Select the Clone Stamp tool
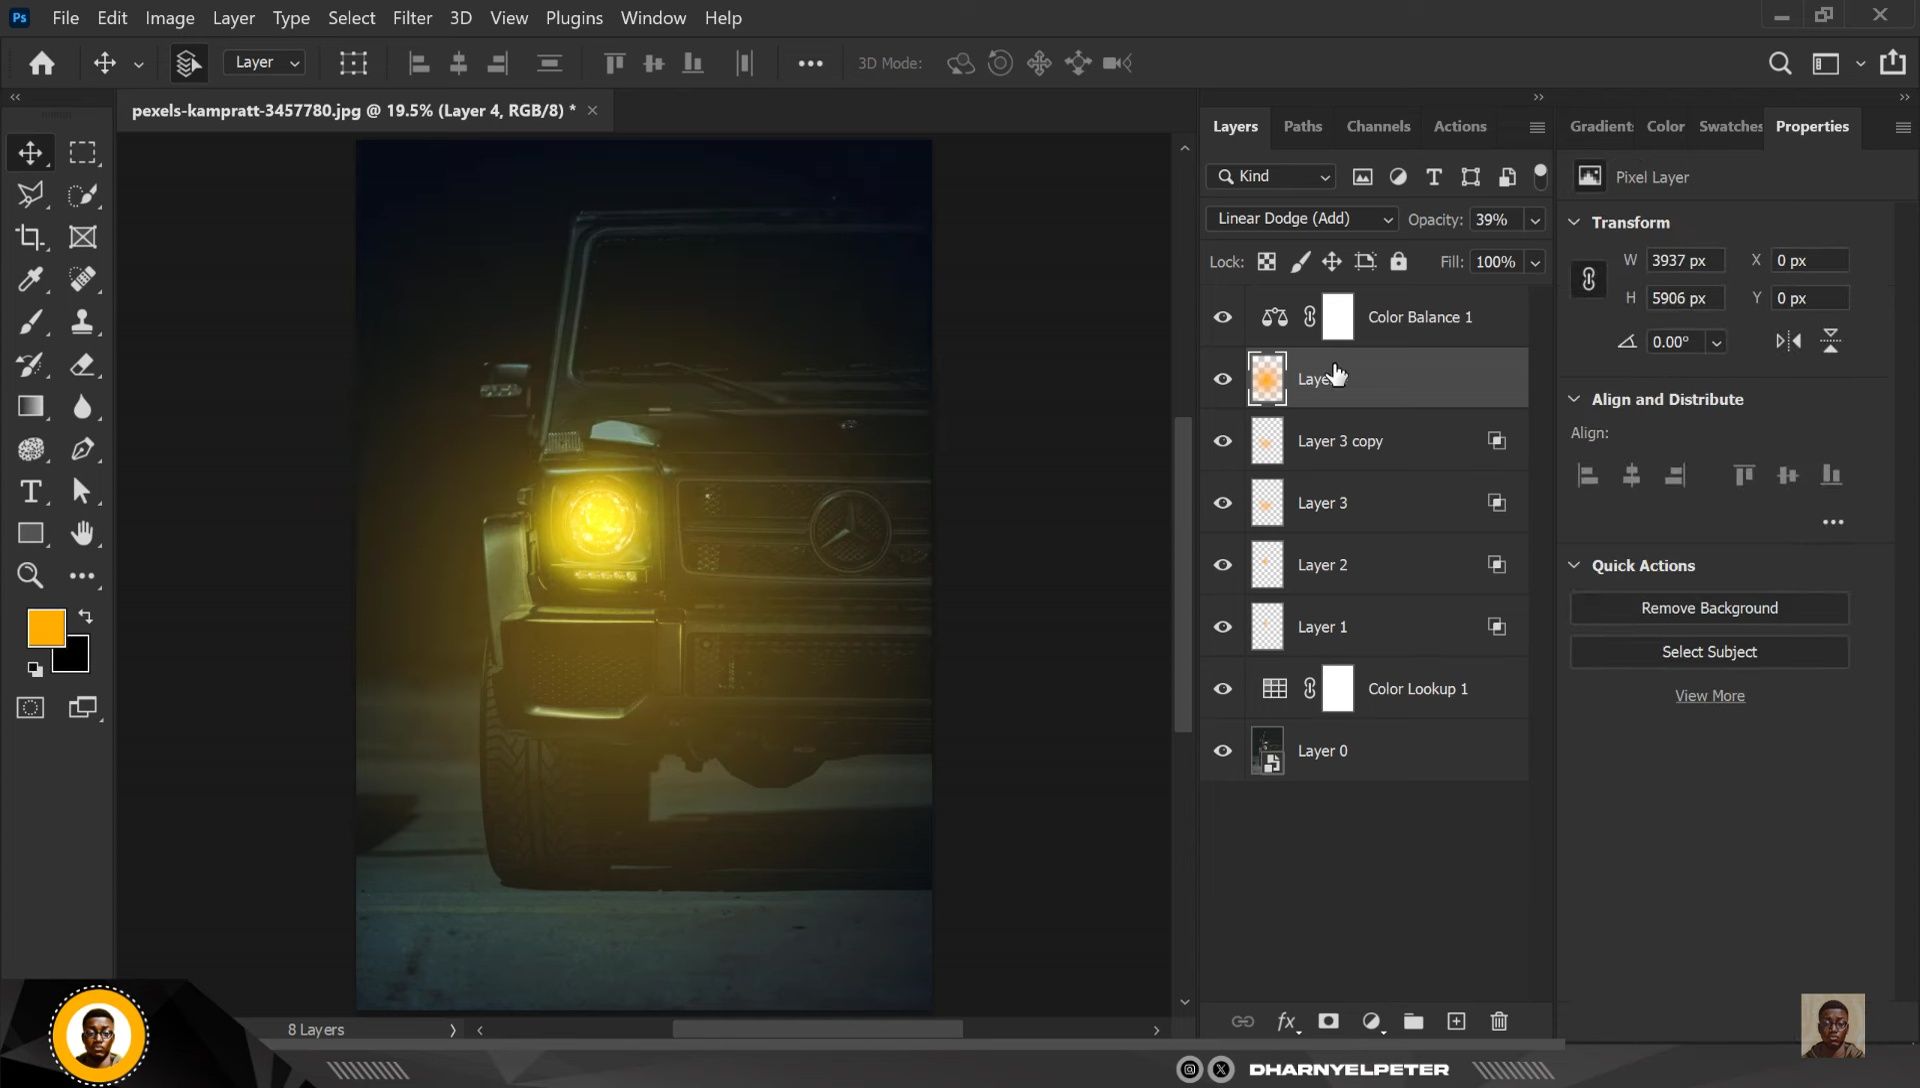The width and height of the screenshot is (1920, 1088). (82, 322)
